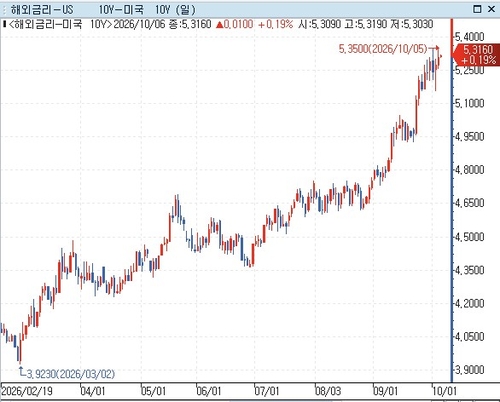Click the window drag grip icon
The image size is (500, 402).
(x=4, y=10)
